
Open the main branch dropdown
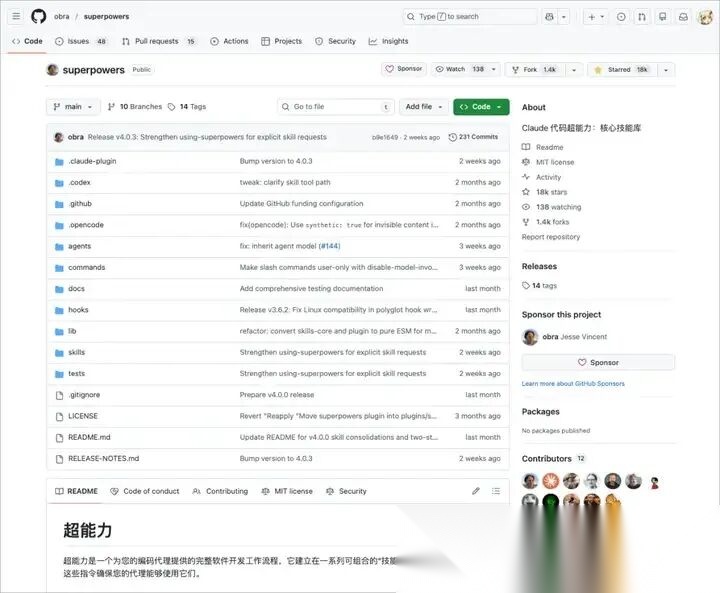pyautogui.click(x=73, y=107)
